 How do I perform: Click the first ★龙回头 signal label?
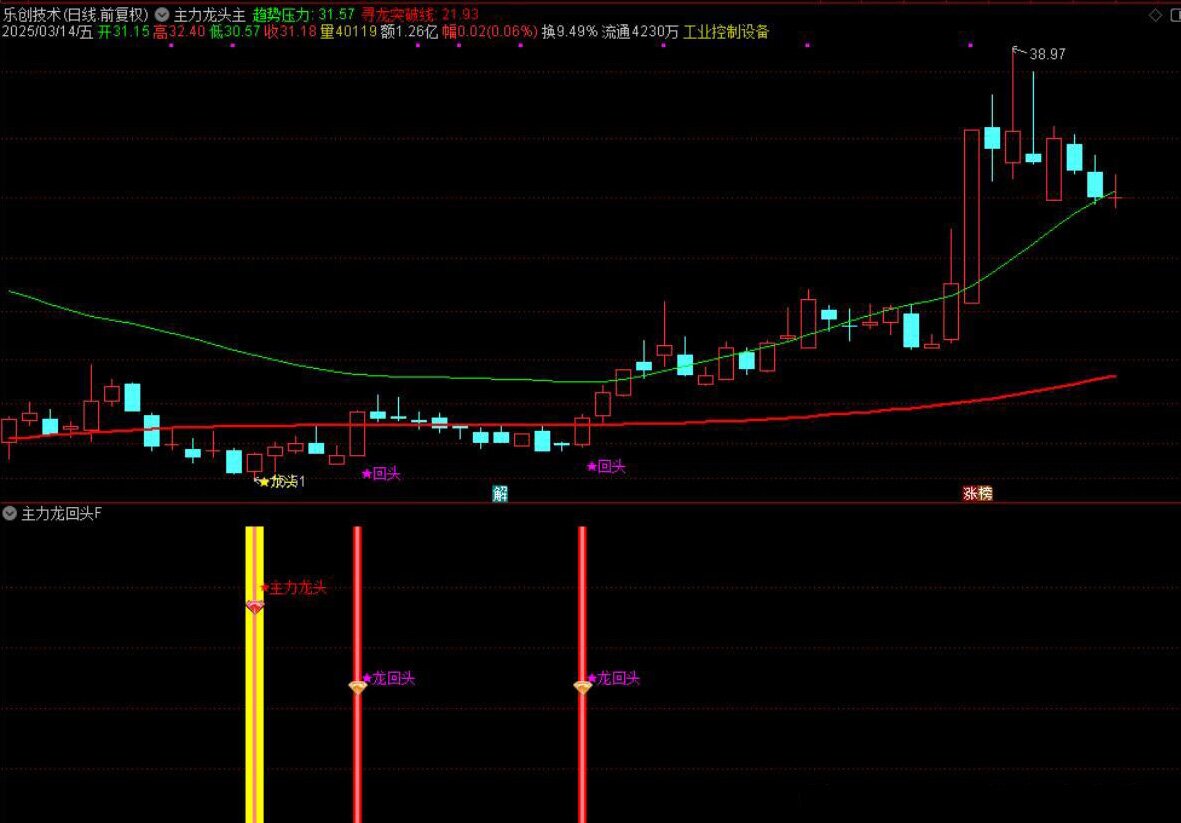(389, 678)
